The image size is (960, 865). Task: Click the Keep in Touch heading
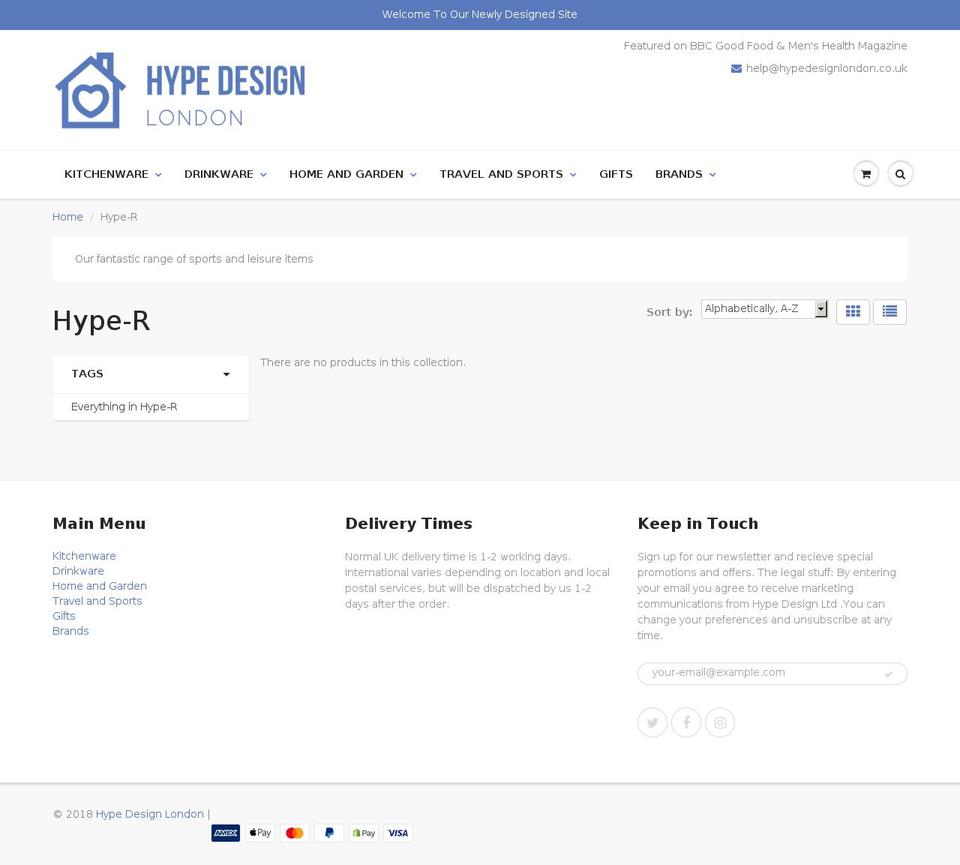click(697, 524)
